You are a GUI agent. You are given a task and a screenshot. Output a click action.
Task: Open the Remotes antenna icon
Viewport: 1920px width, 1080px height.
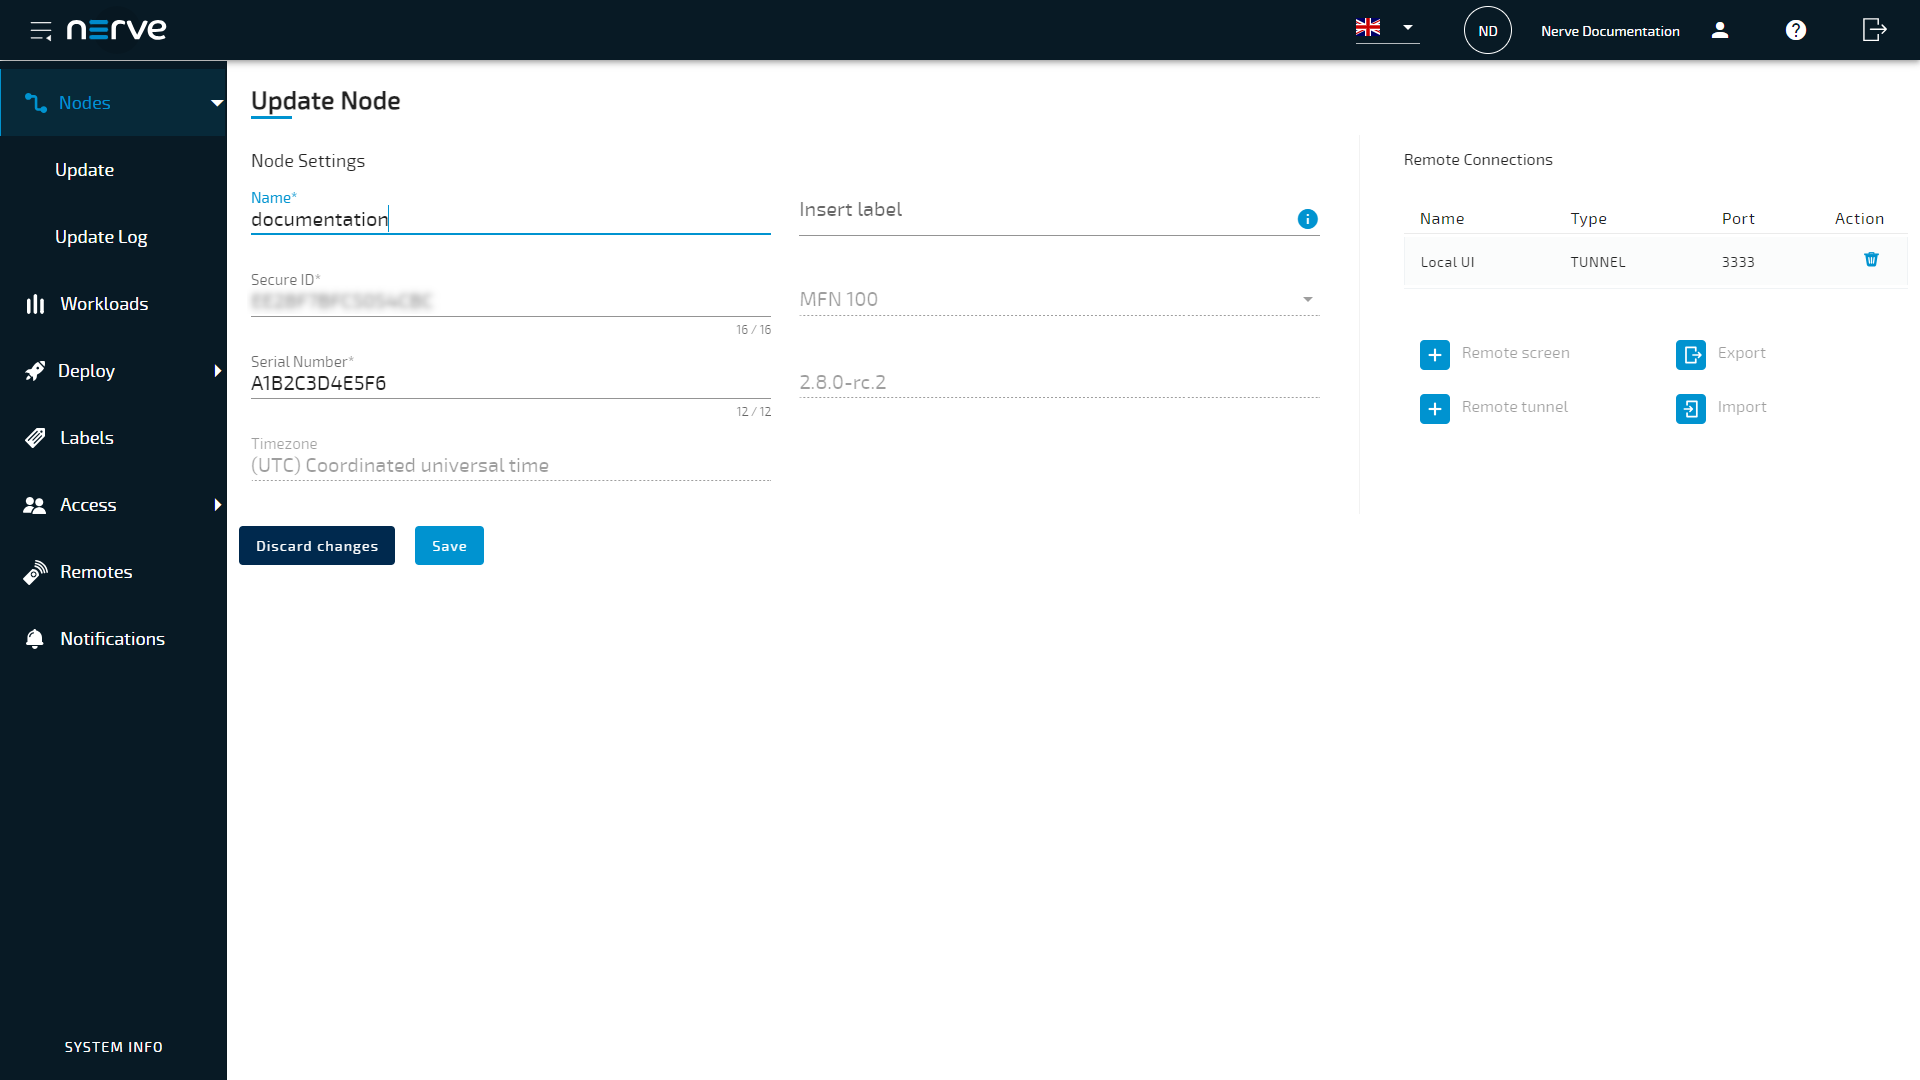tap(34, 571)
